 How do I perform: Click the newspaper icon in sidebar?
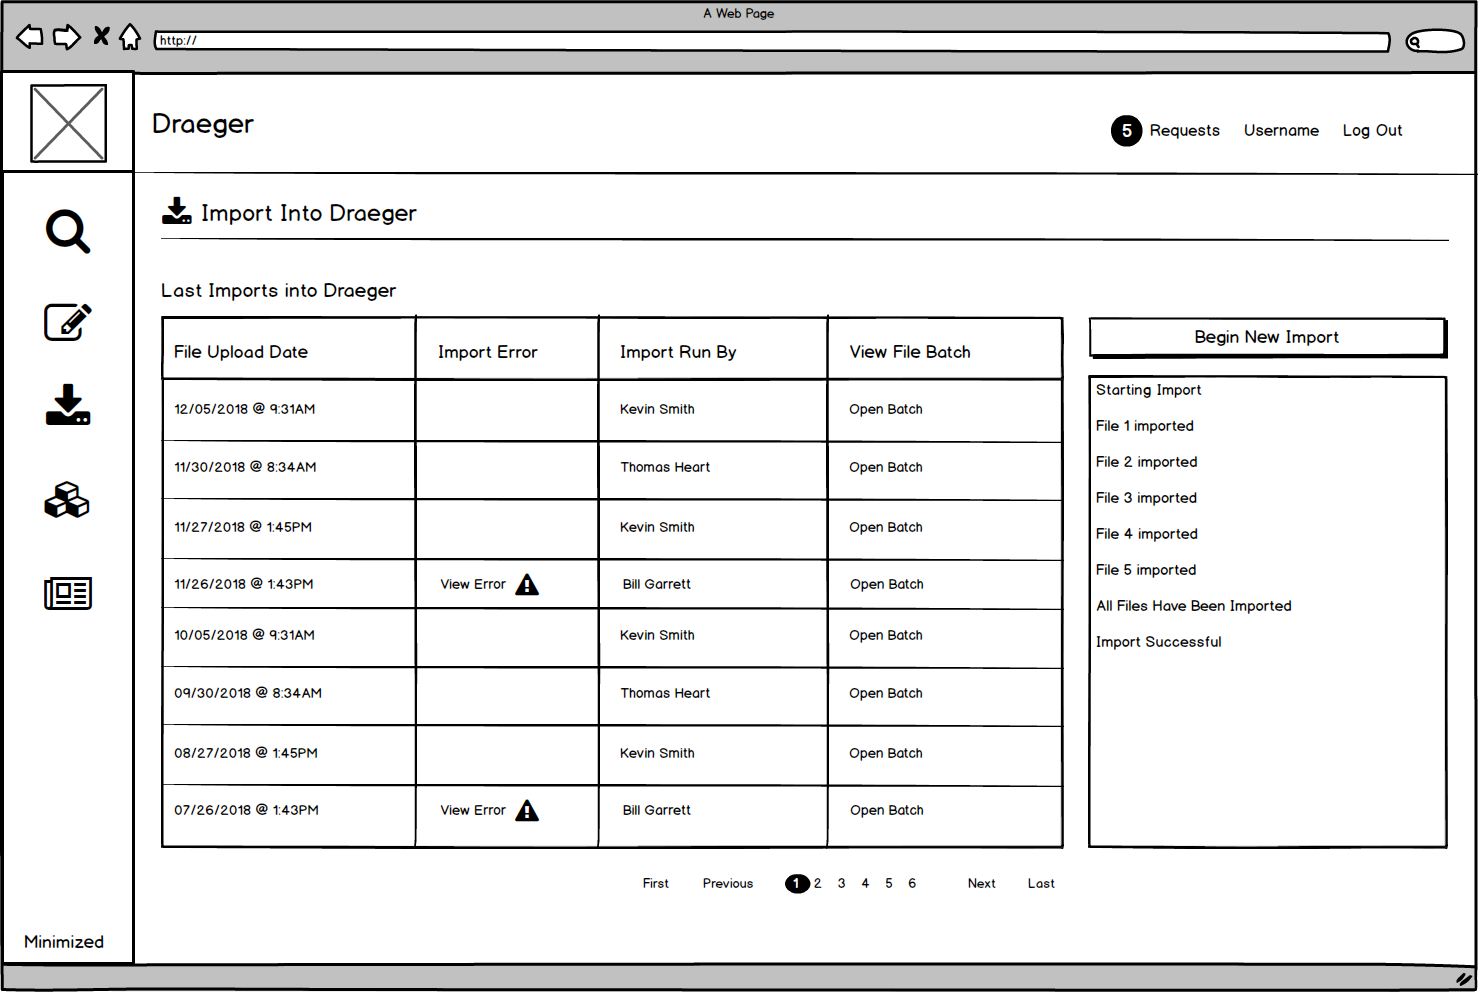point(68,593)
